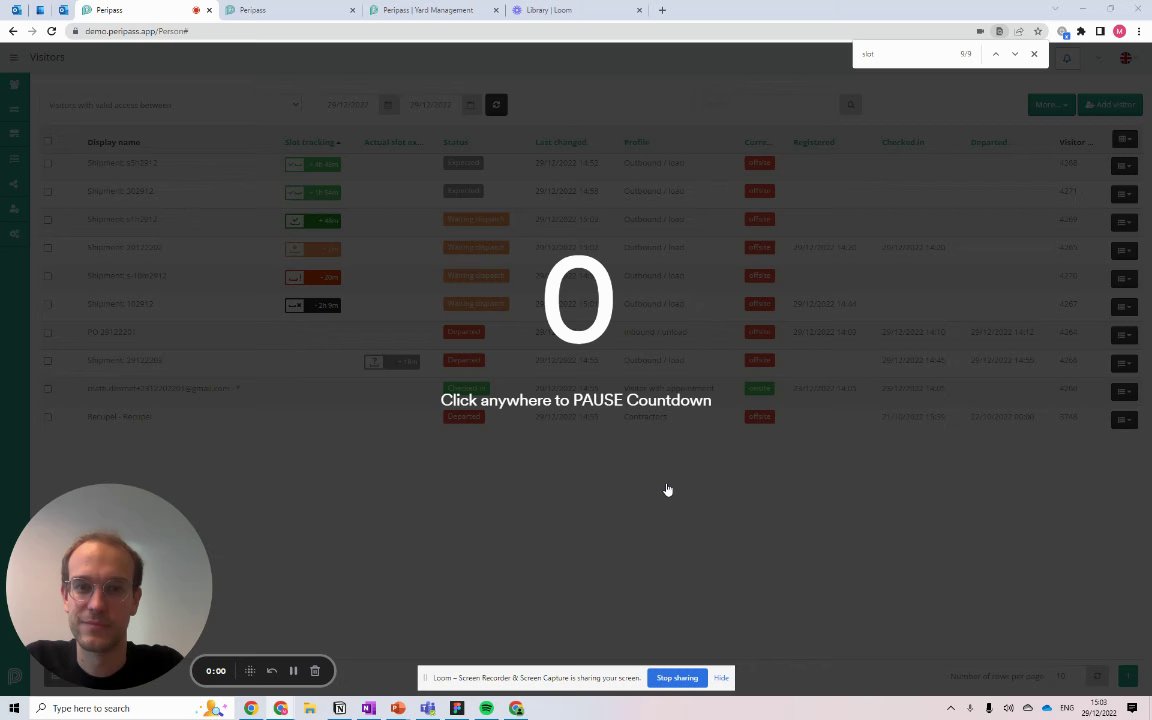
Task: Click the Checked in status badge
Action: pos(466,389)
